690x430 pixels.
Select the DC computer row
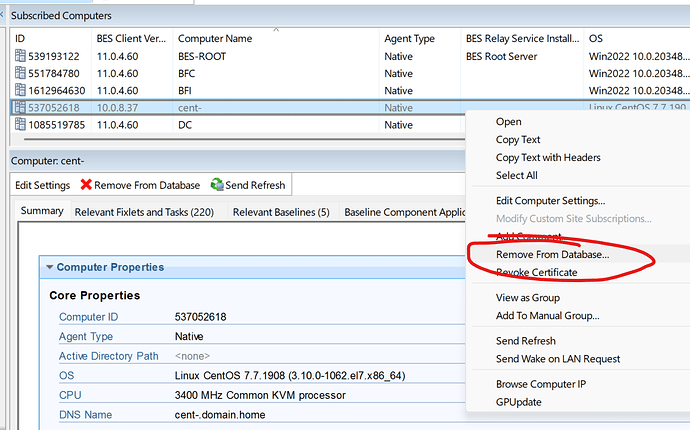pyautogui.click(x=186, y=125)
